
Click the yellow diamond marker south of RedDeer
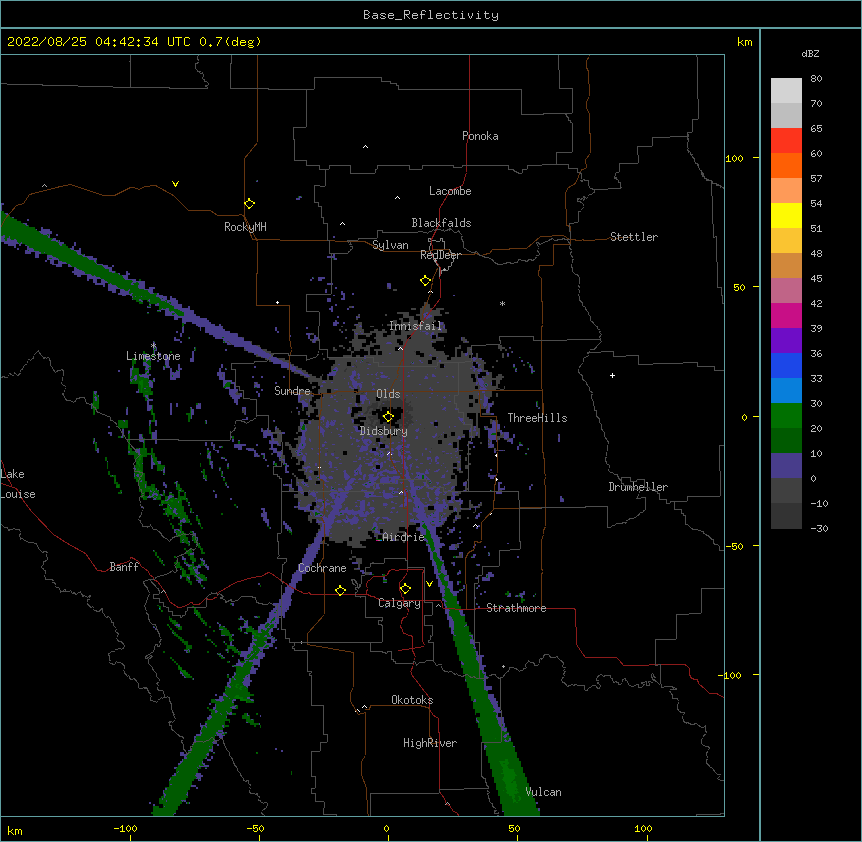coord(426,281)
